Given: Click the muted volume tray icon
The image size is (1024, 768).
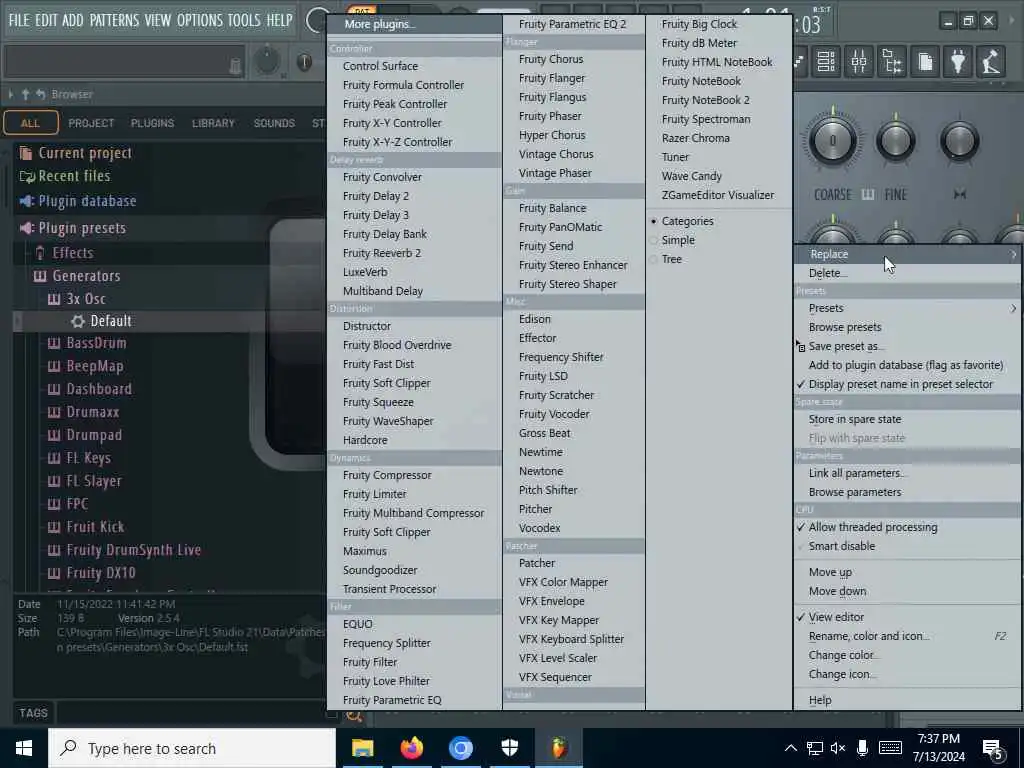Looking at the screenshot, I should coord(838,748).
